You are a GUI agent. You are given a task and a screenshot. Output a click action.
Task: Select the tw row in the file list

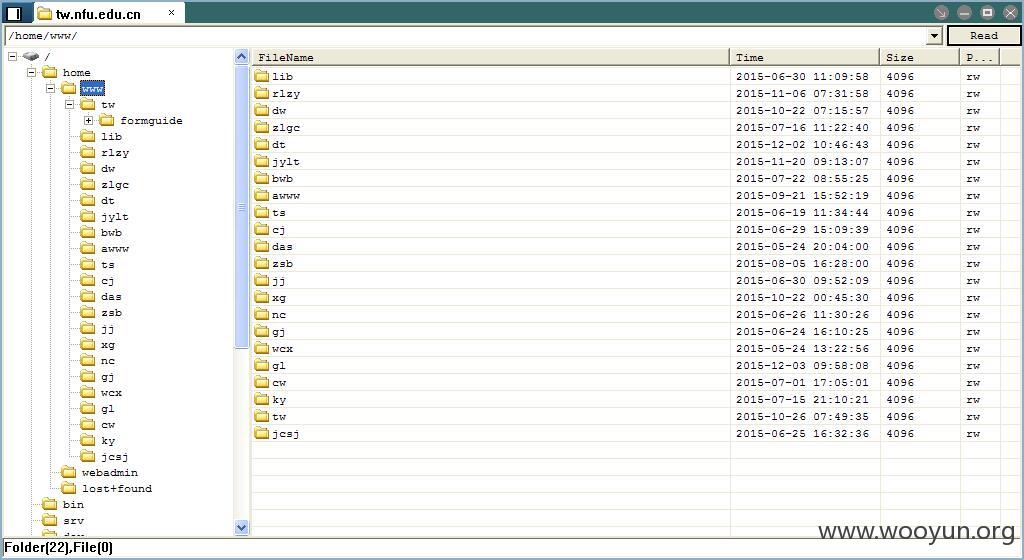pos(635,416)
